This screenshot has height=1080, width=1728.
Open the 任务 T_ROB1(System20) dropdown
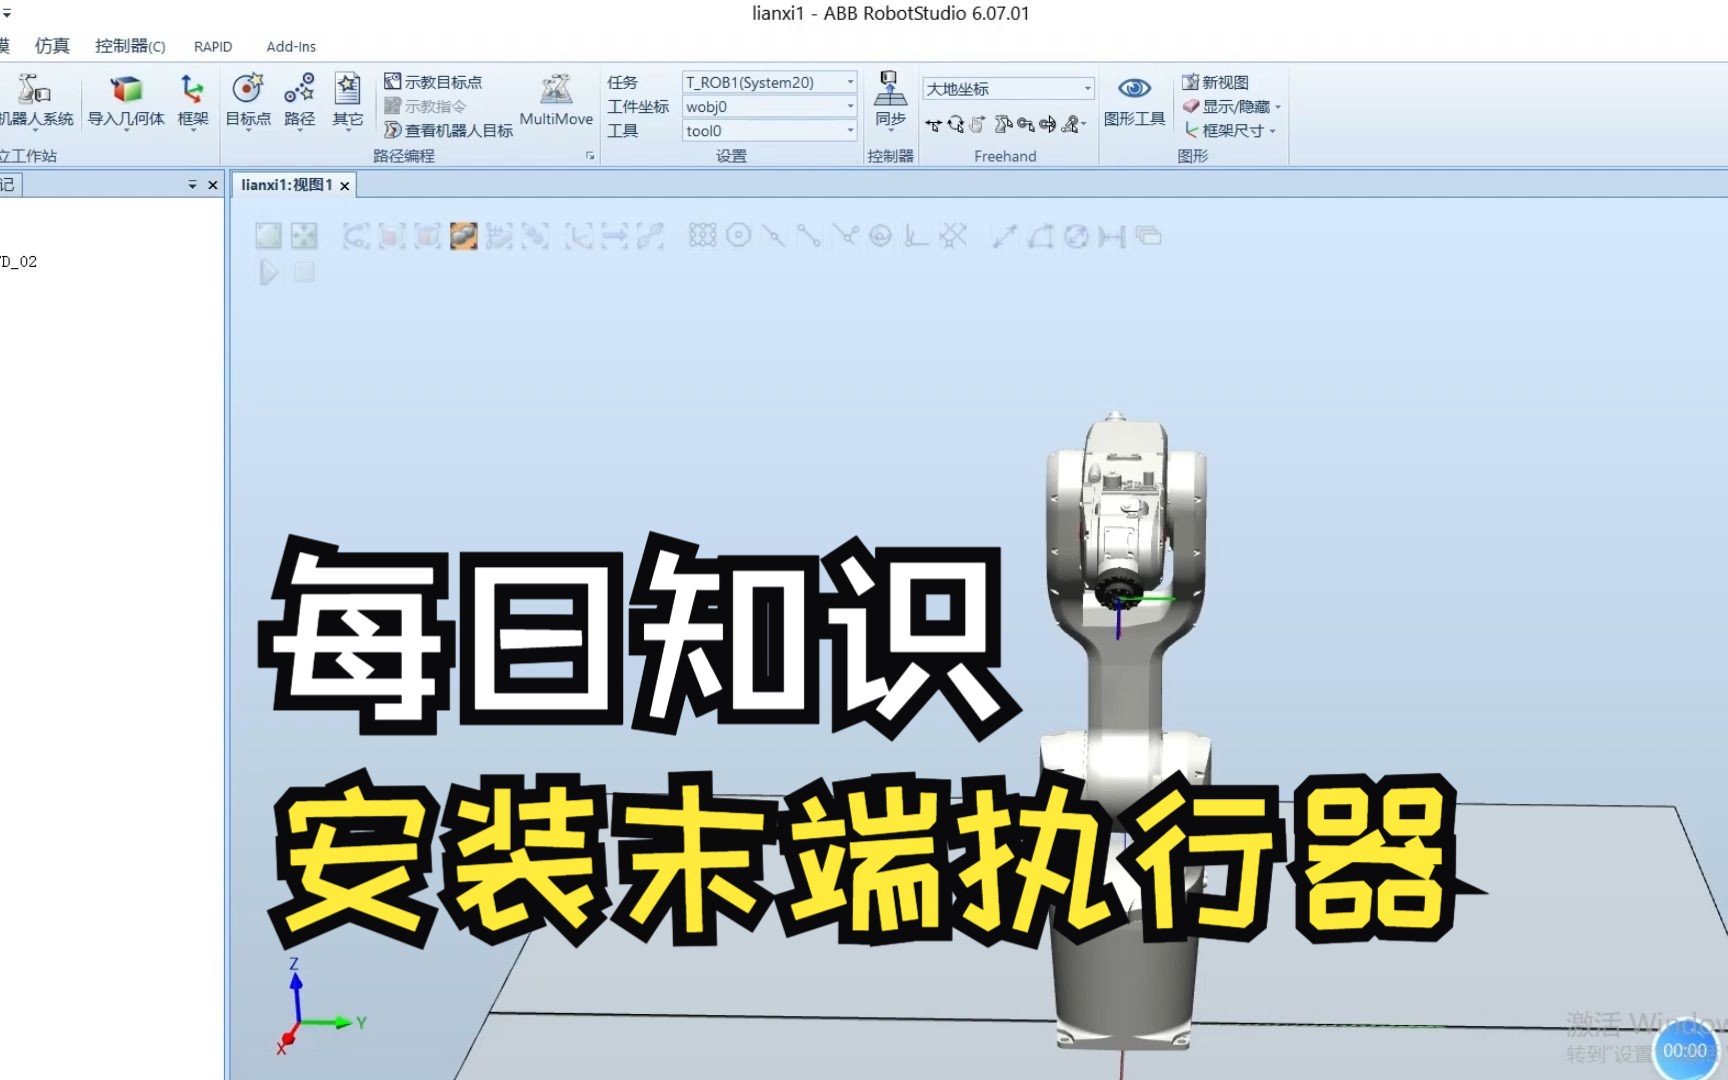769,82
